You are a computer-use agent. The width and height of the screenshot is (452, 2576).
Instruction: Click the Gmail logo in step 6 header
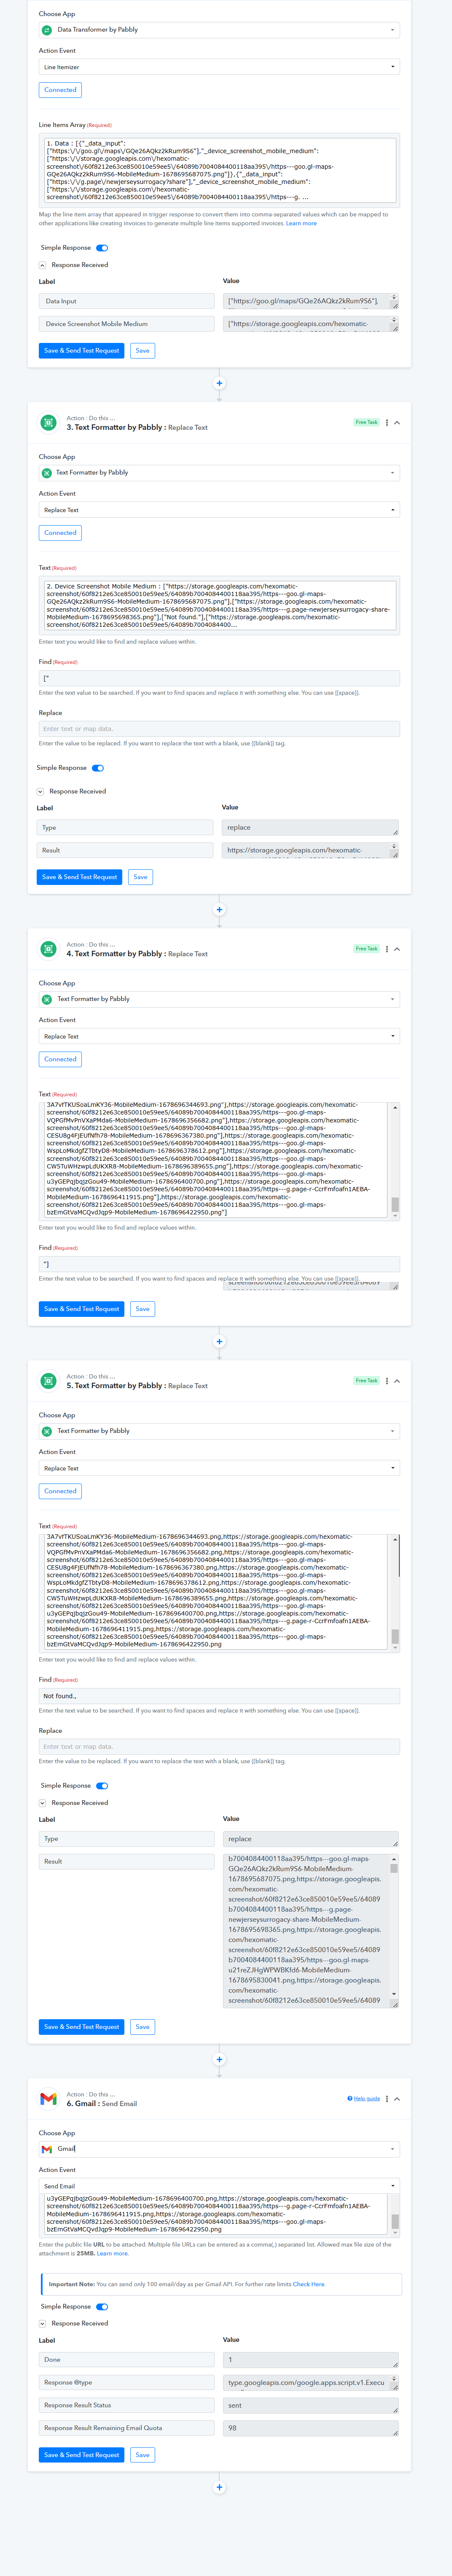(x=48, y=2099)
